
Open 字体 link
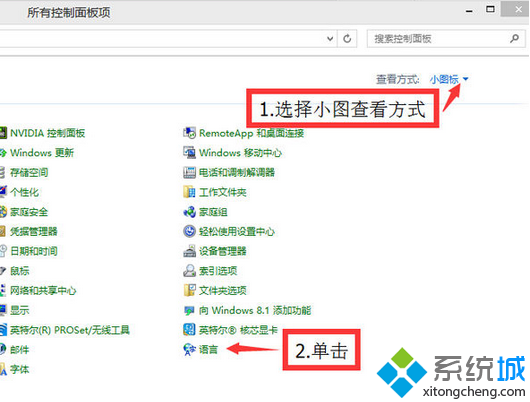point(20,369)
